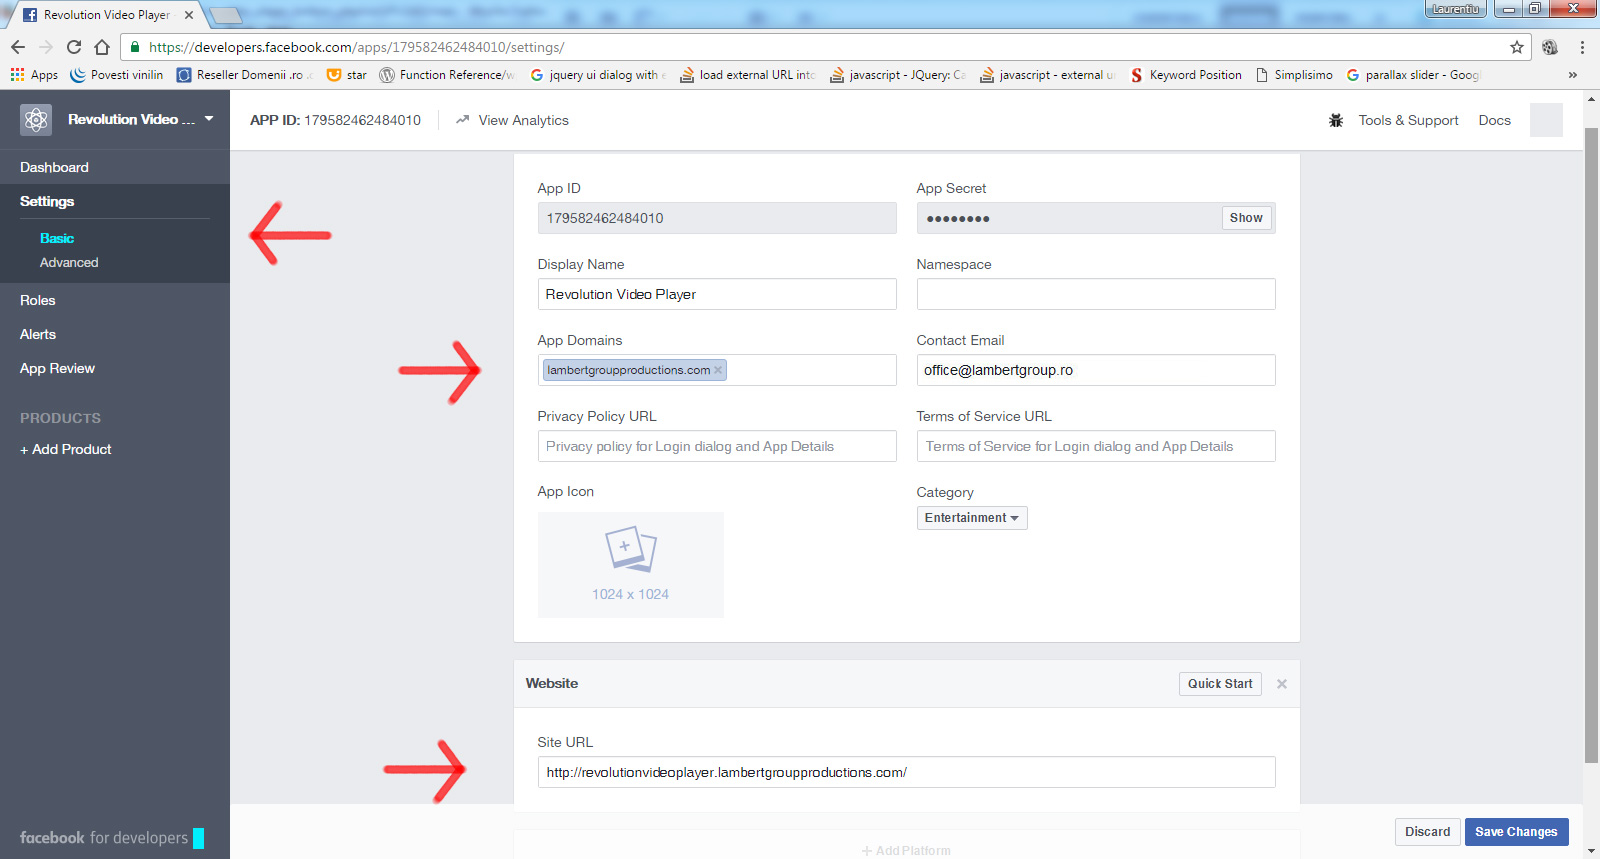Open Povesti vinilin bookmark
This screenshot has height=859, width=1600.
coord(116,75)
